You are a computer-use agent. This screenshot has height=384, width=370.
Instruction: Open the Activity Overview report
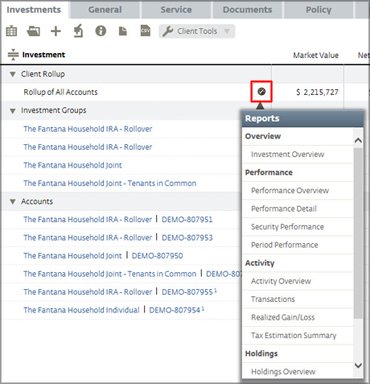pyautogui.click(x=281, y=281)
